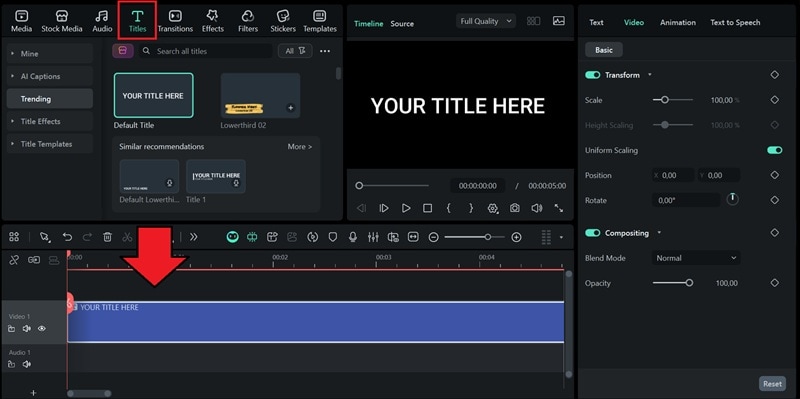Click the compare view layout icon

click(534, 21)
